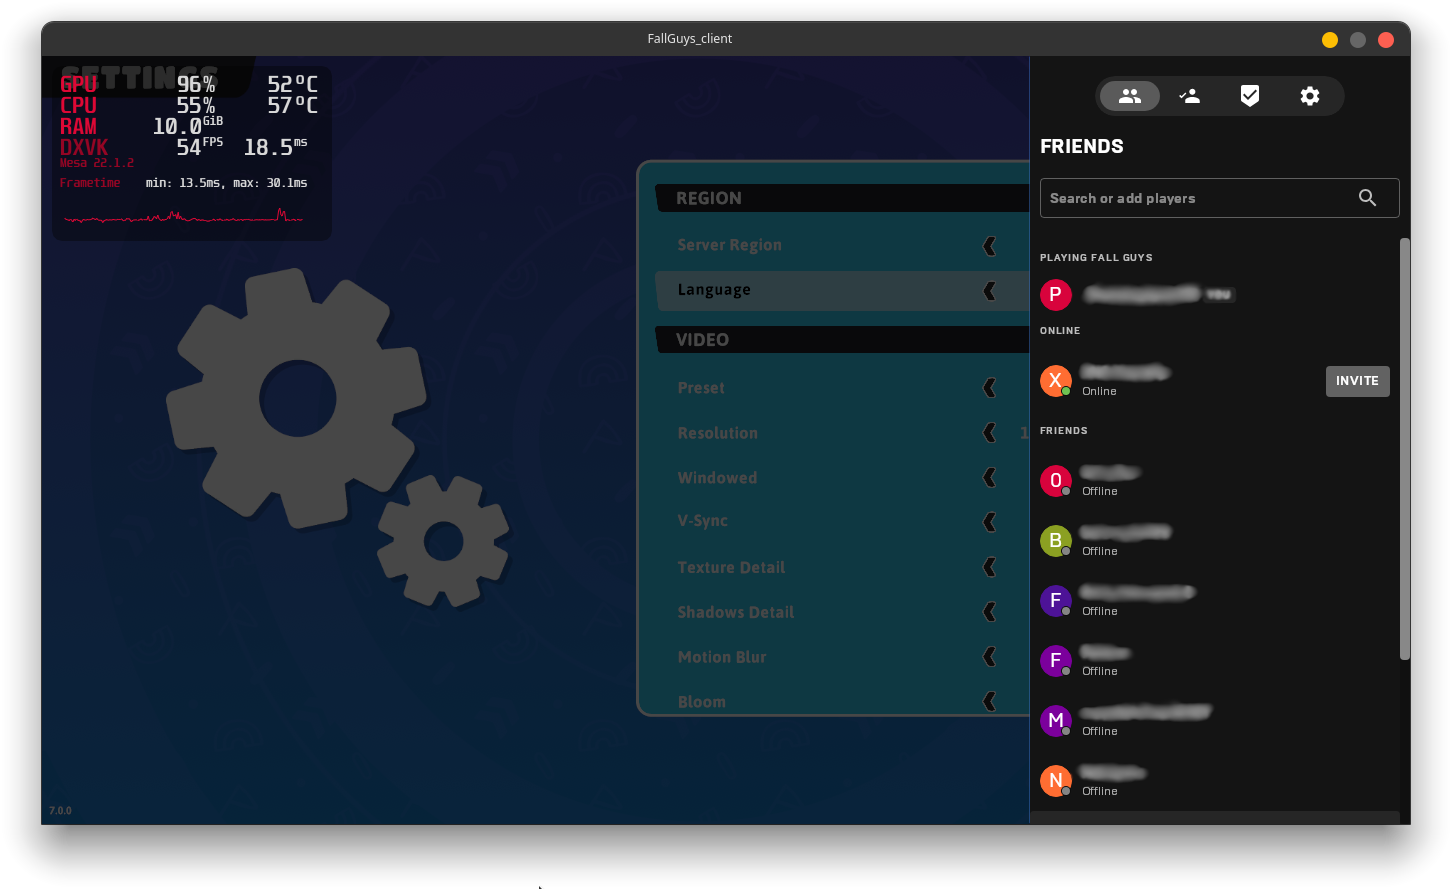Image resolution: width=1452 pixels, height=889 pixels.
Task: Click the REGION section header
Action: [842, 198]
